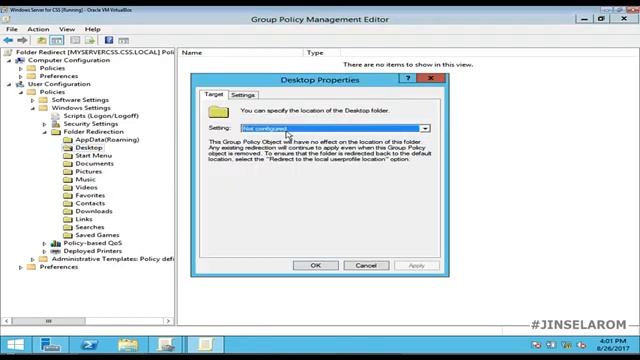
Task: Collapse the Windows Settings node
Action: click(33, 108)
